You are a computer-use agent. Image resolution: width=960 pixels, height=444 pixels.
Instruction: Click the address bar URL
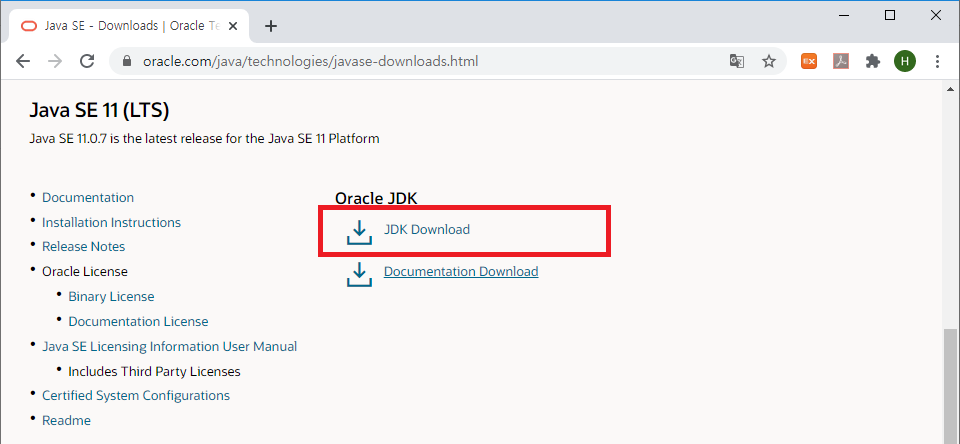310,61
